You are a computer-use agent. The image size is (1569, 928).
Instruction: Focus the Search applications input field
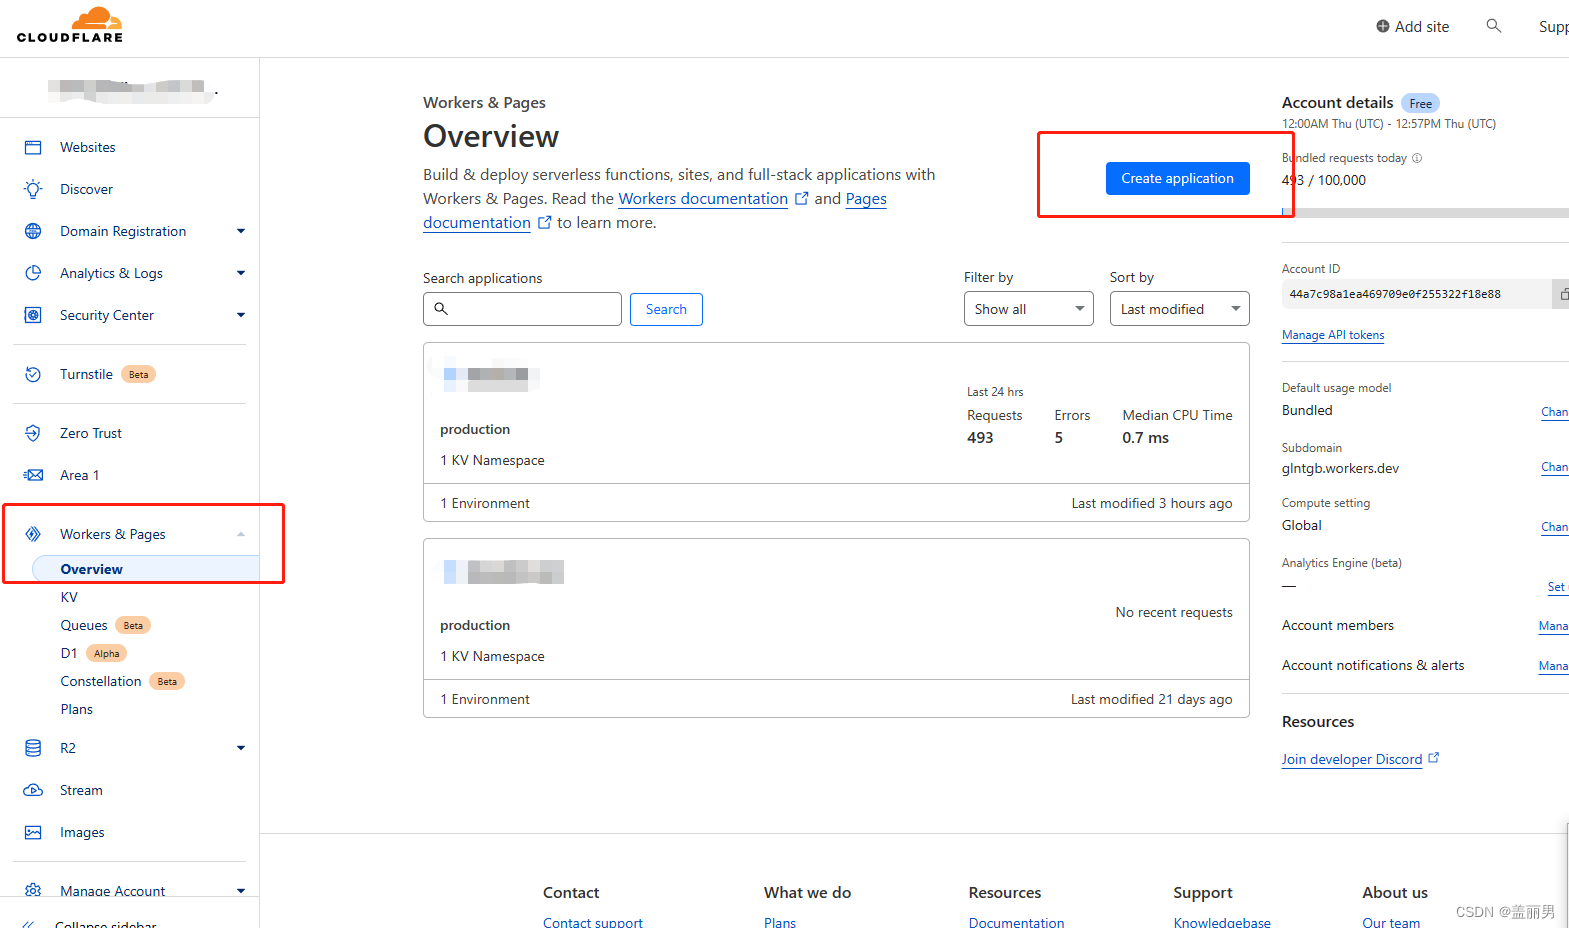coord(522,309)
